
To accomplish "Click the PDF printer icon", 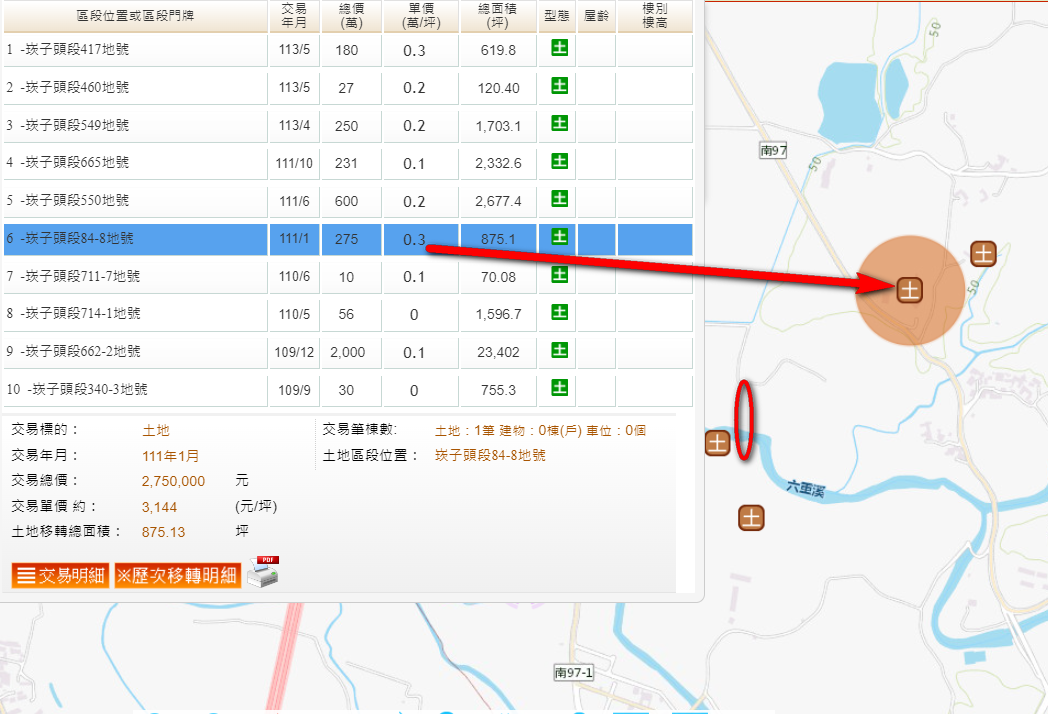I will click(x=263, y=572).
